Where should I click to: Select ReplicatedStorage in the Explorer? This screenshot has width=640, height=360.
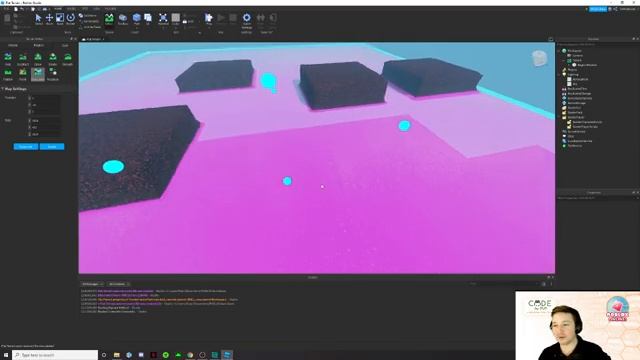click(579, 93)
